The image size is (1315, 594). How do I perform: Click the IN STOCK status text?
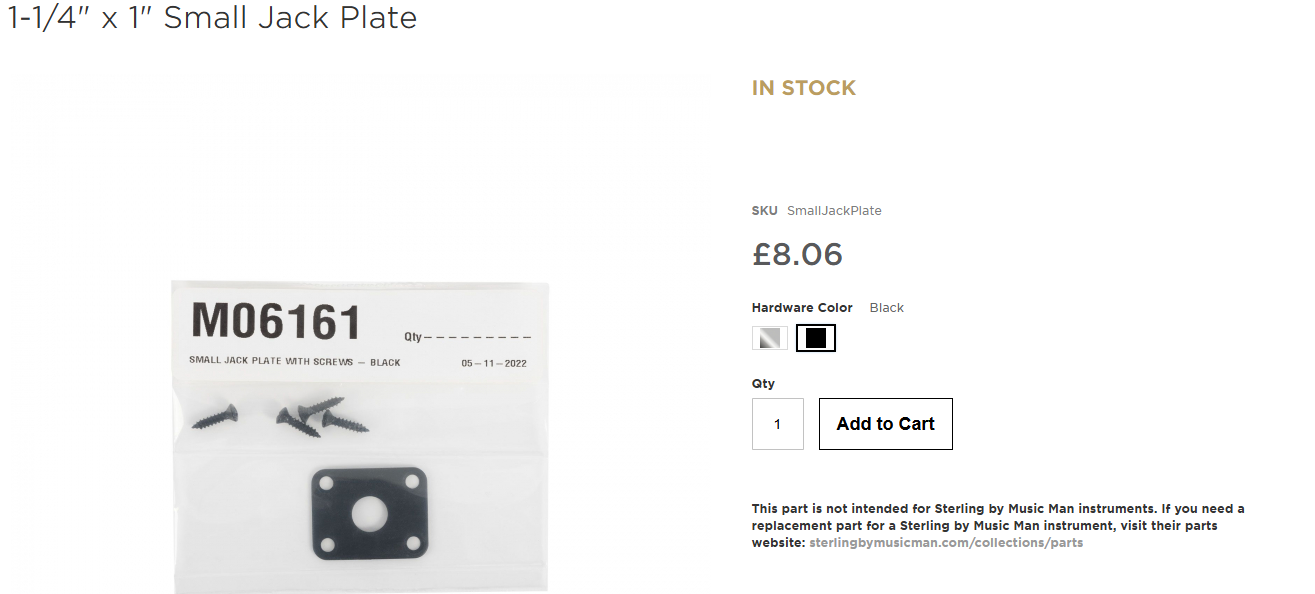coord(803,88)
